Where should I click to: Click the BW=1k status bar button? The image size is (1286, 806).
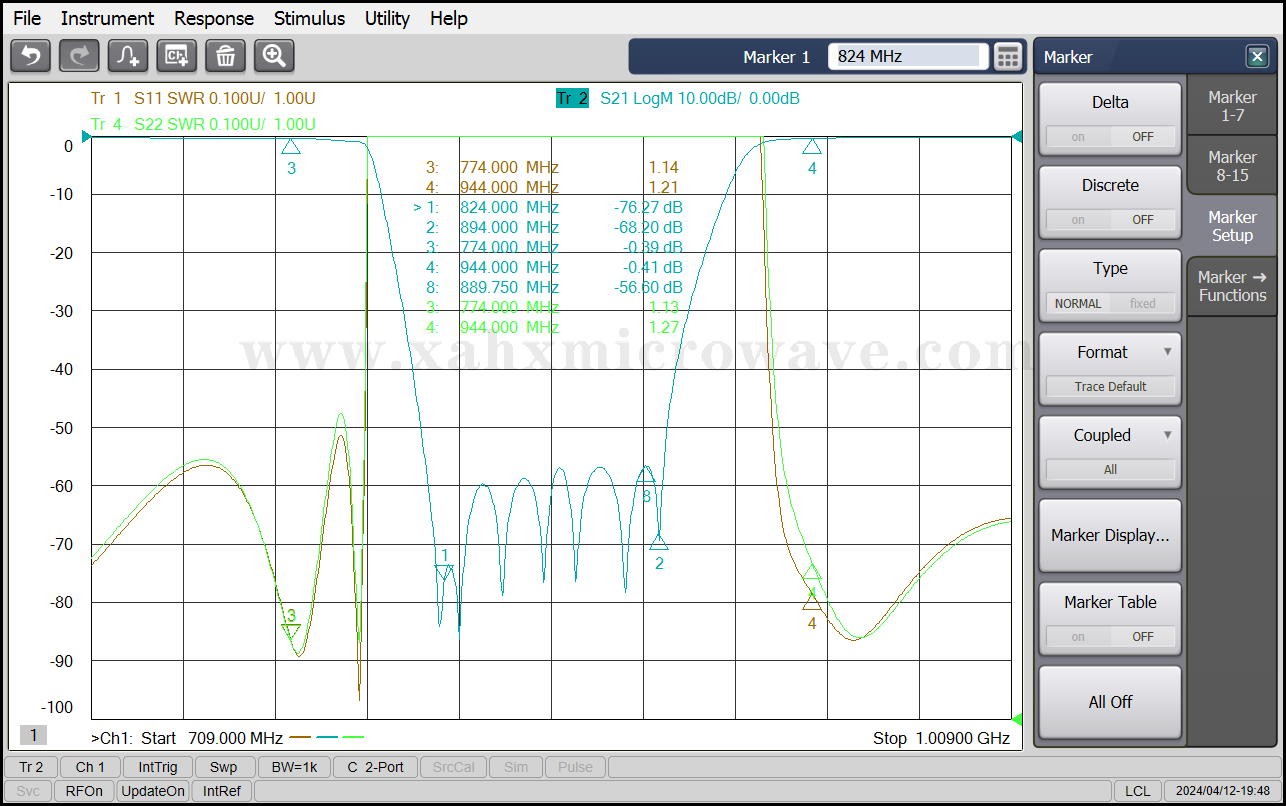[294, 767]
